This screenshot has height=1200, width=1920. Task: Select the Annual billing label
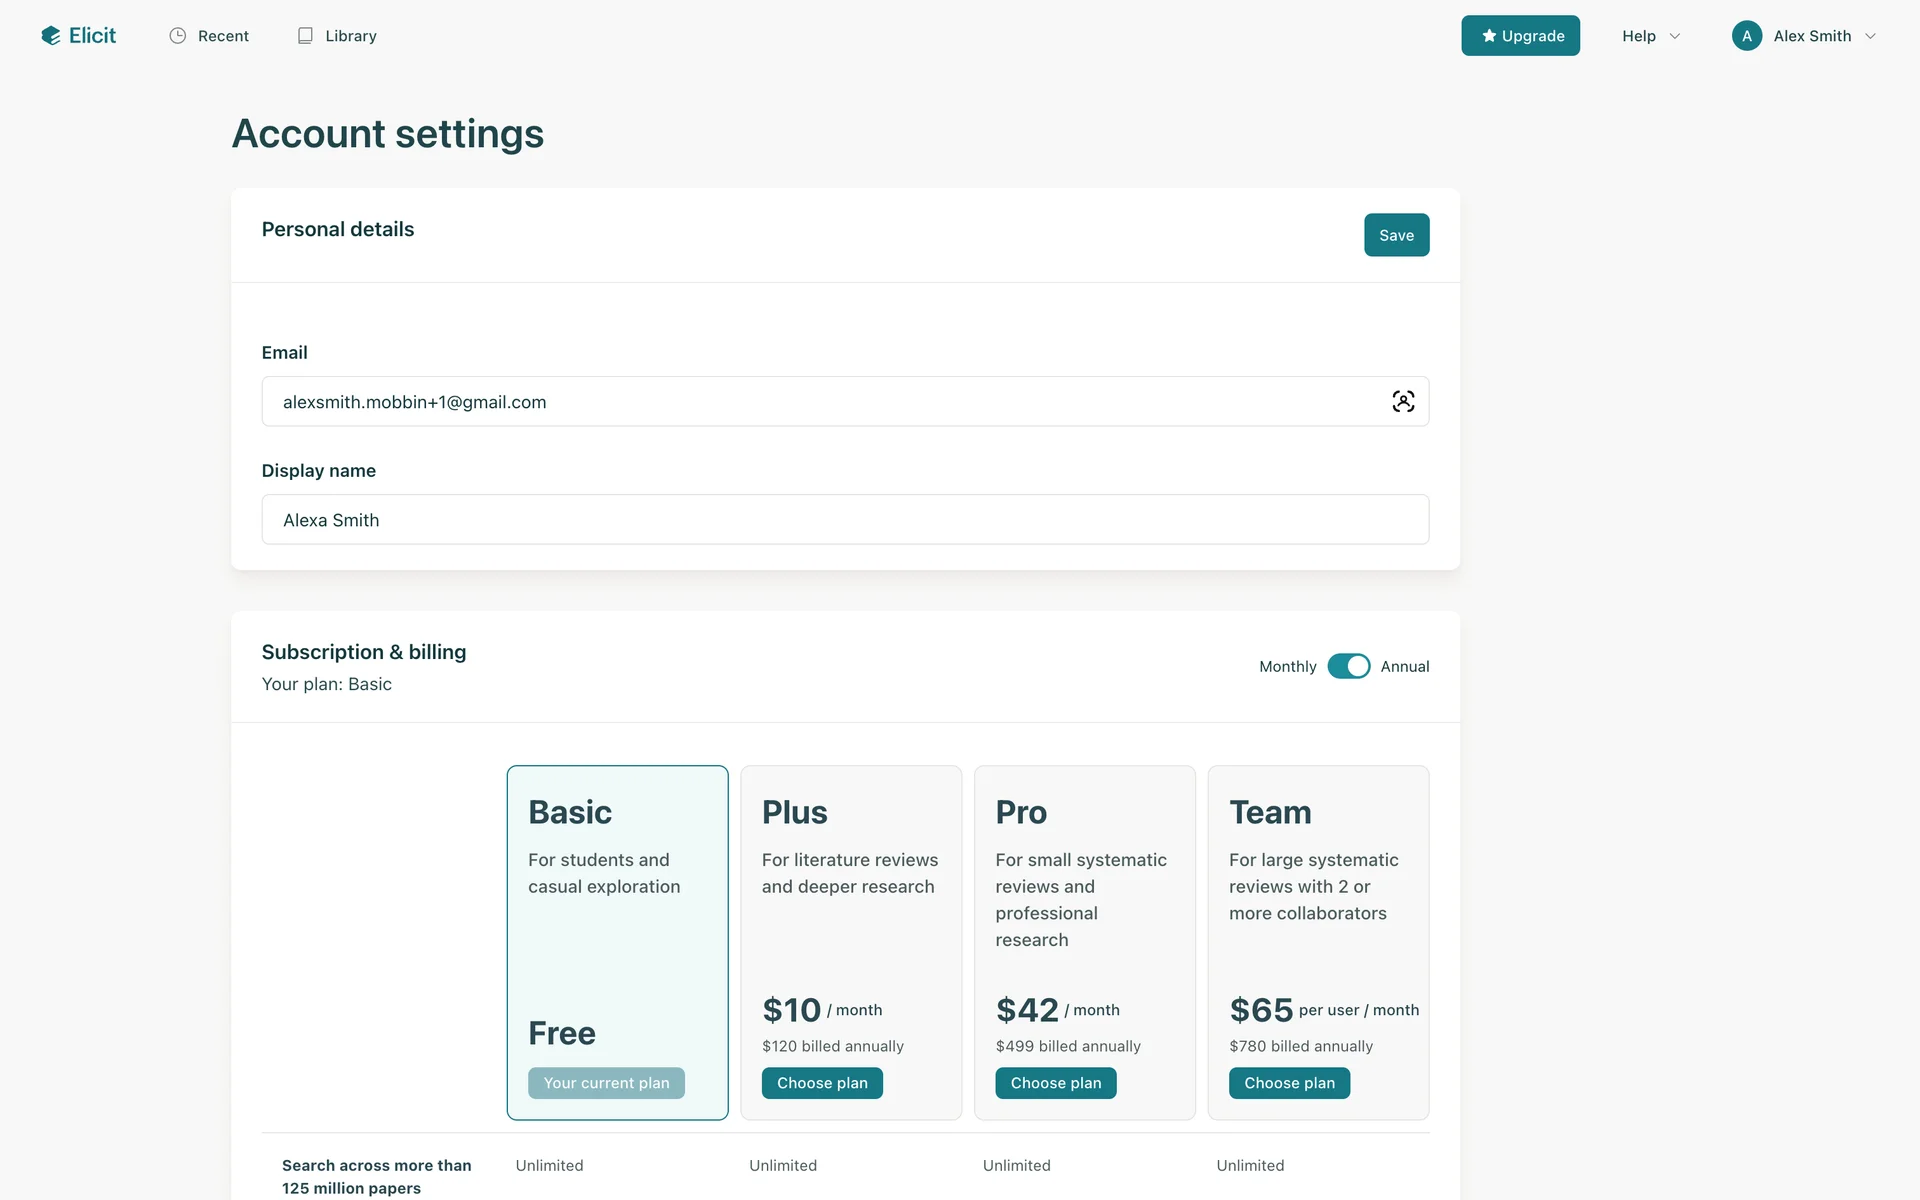point(1404,666)
